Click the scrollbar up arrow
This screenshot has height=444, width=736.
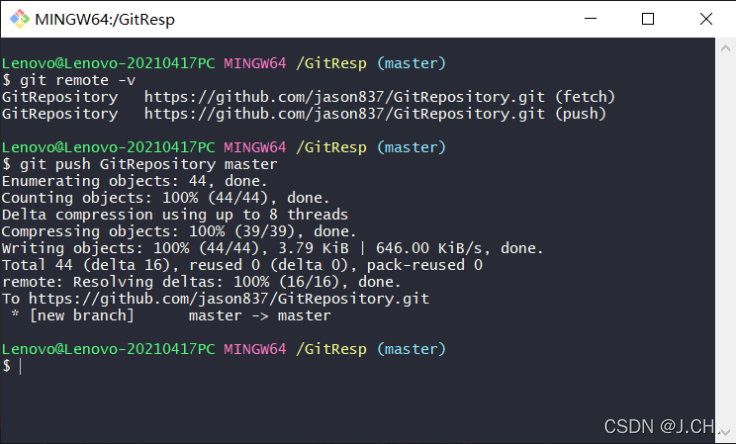coord(725,48)
